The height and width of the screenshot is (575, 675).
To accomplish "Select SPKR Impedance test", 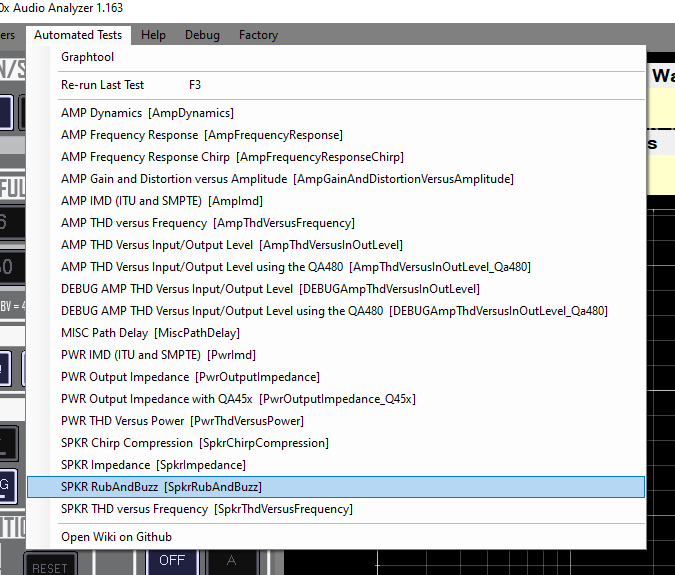I will click(336, 465).
